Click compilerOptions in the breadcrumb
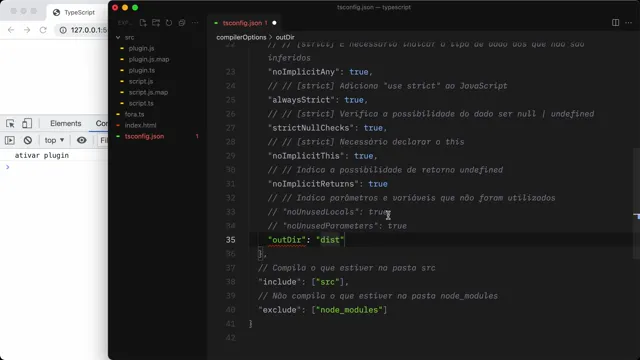 click(241, 37)
